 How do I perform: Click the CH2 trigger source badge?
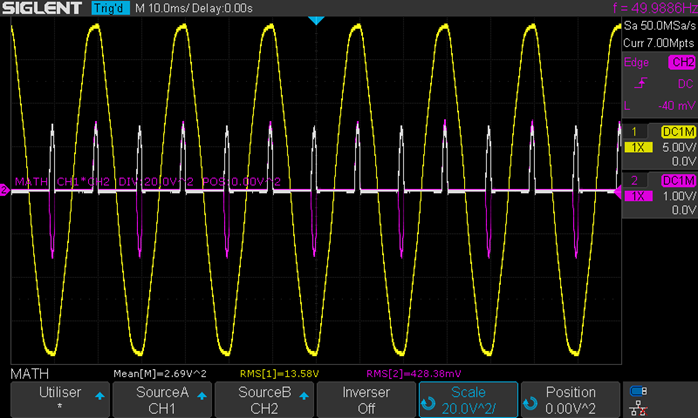682,62
